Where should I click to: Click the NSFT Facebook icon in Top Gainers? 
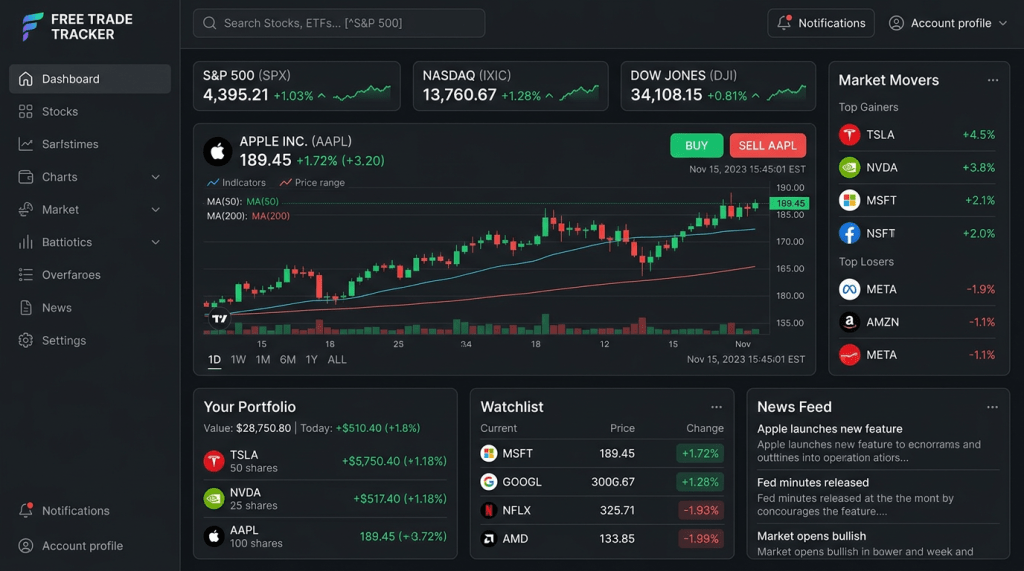point(849,233)
